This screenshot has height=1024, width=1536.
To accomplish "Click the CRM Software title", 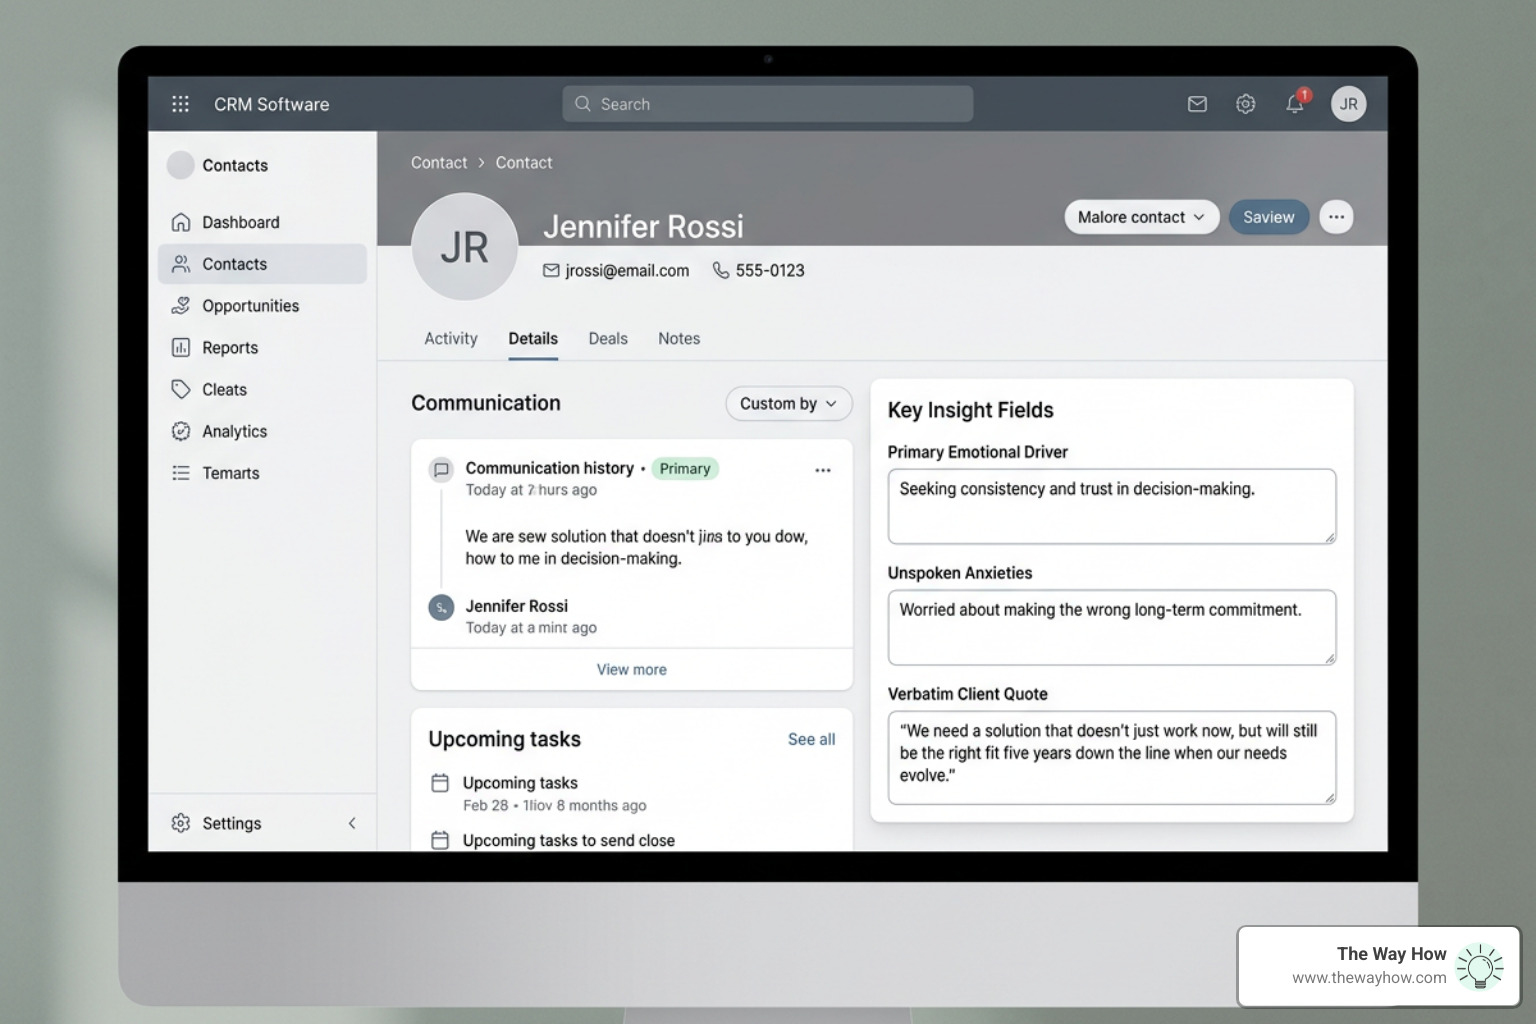I will point(272,104).
